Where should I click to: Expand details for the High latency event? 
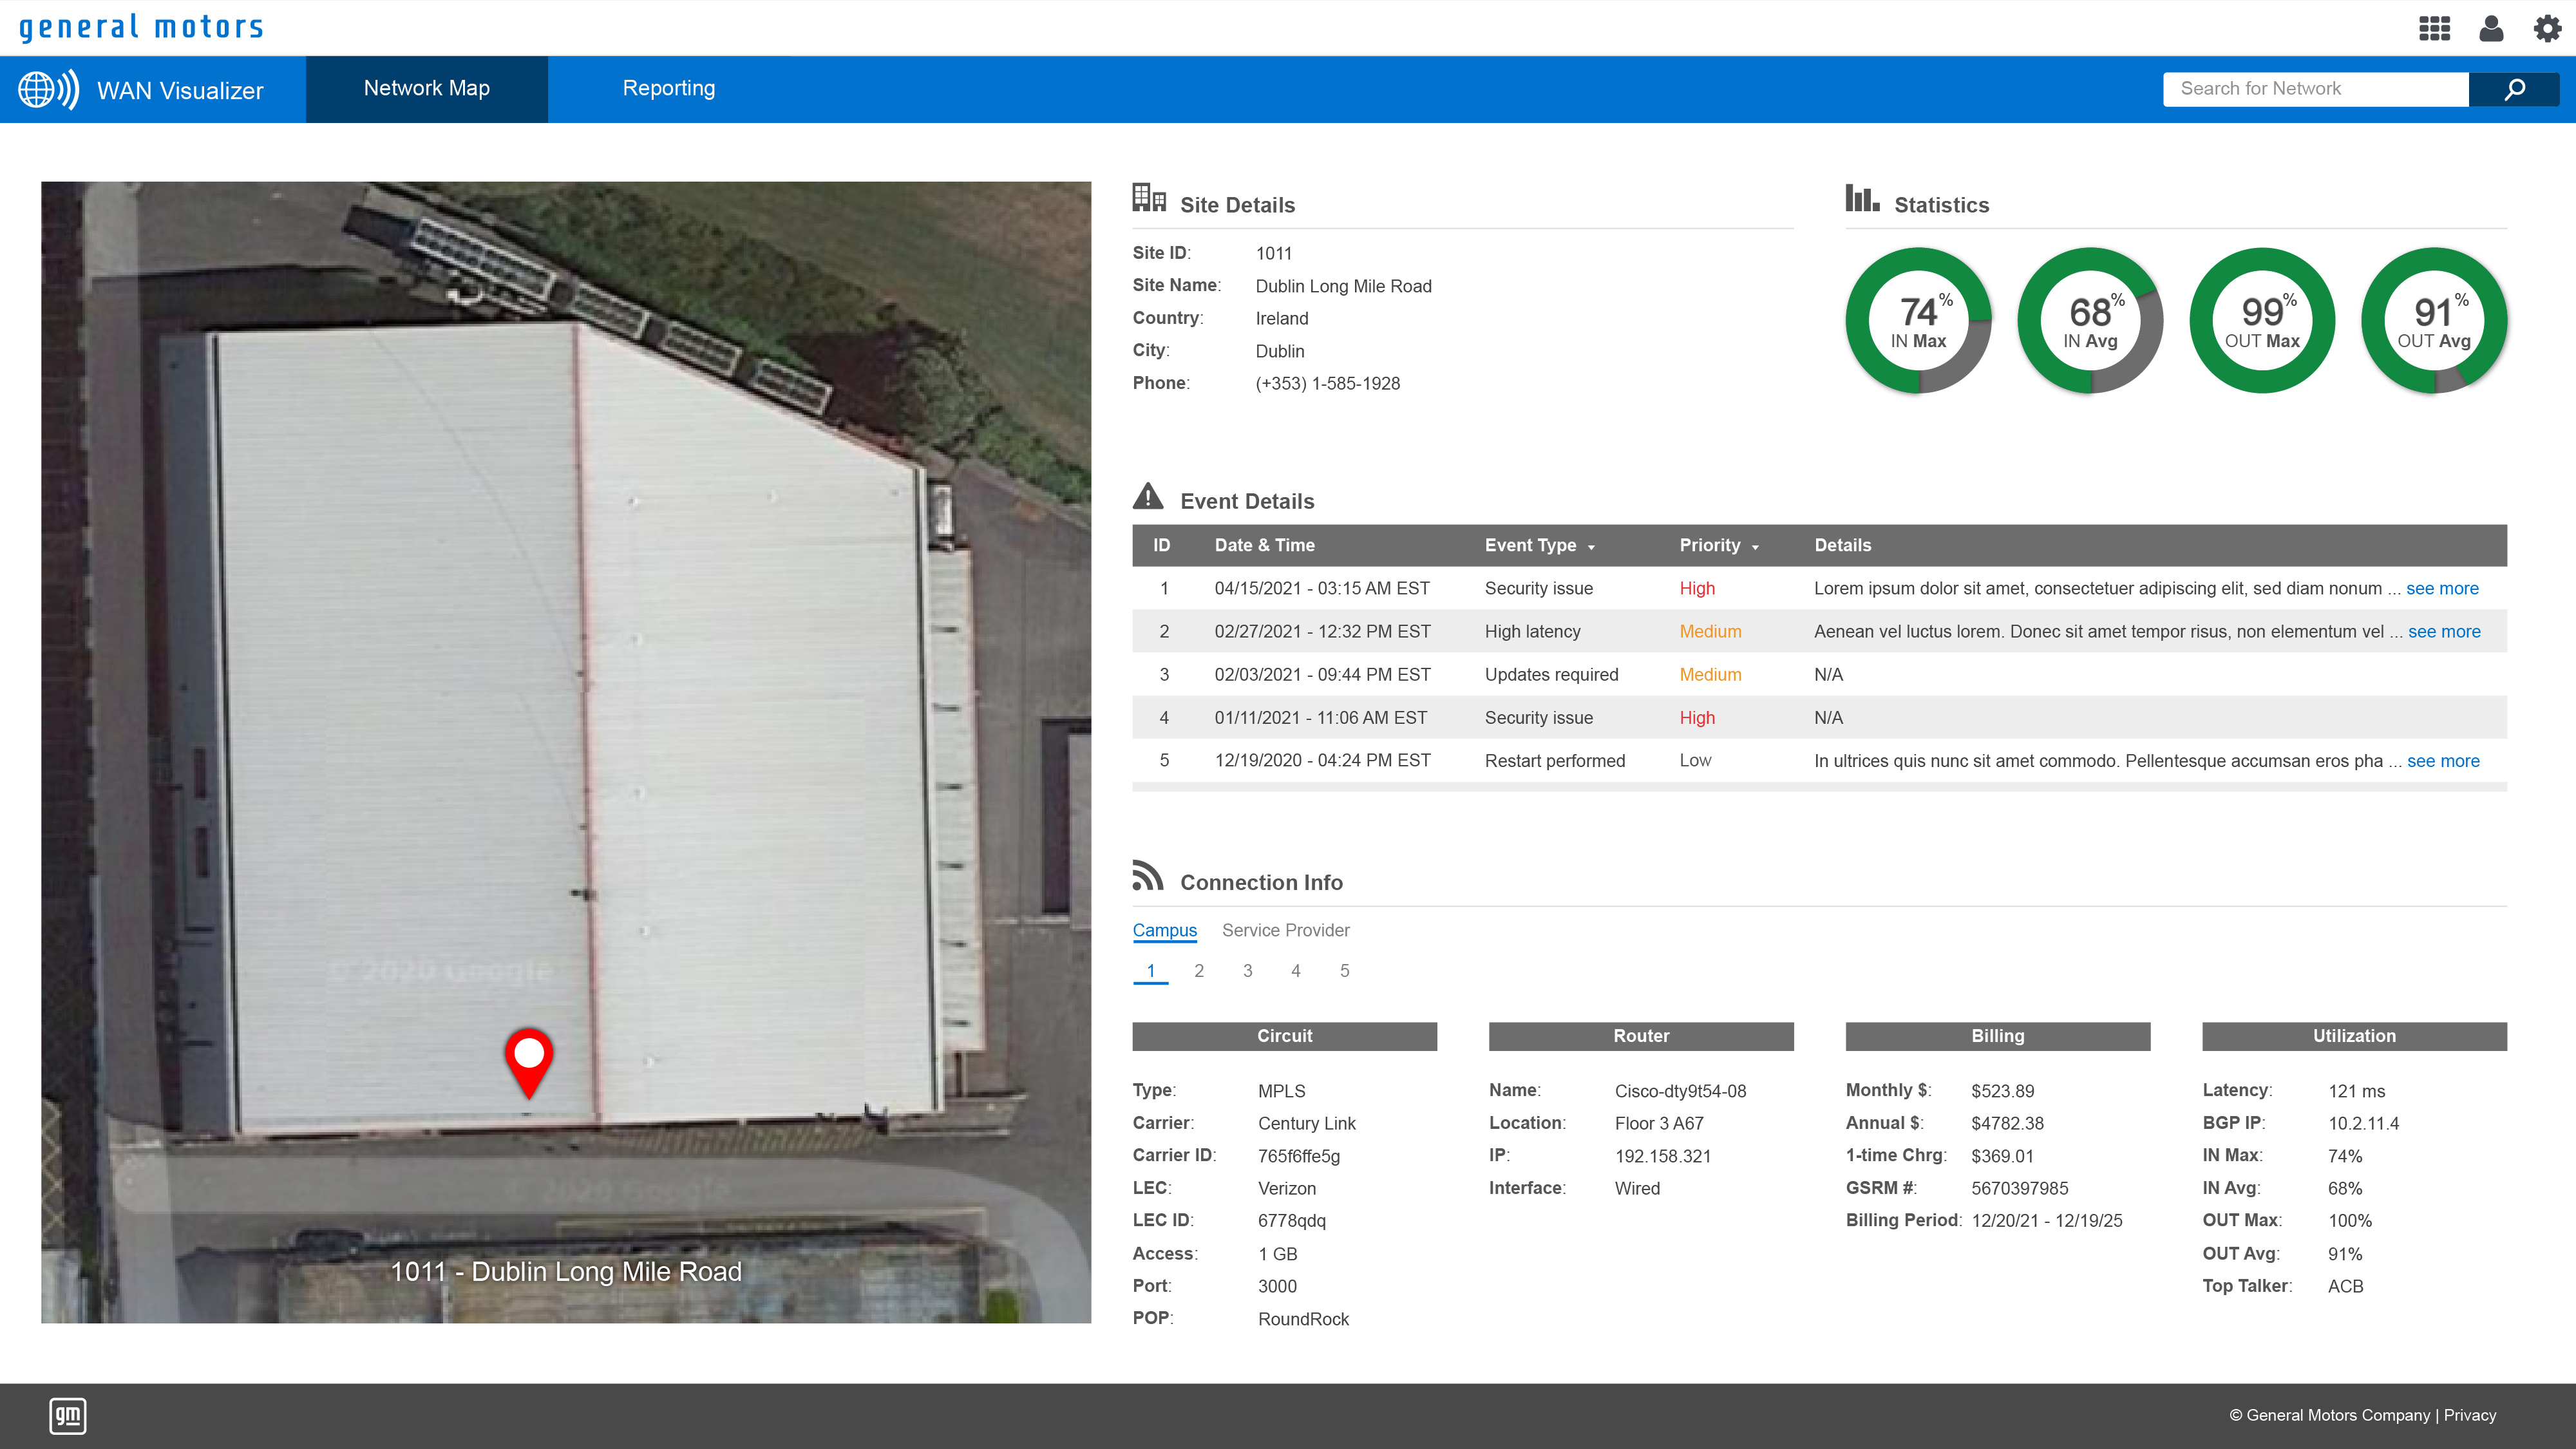pyautogui.click(x=2444, y=631)
